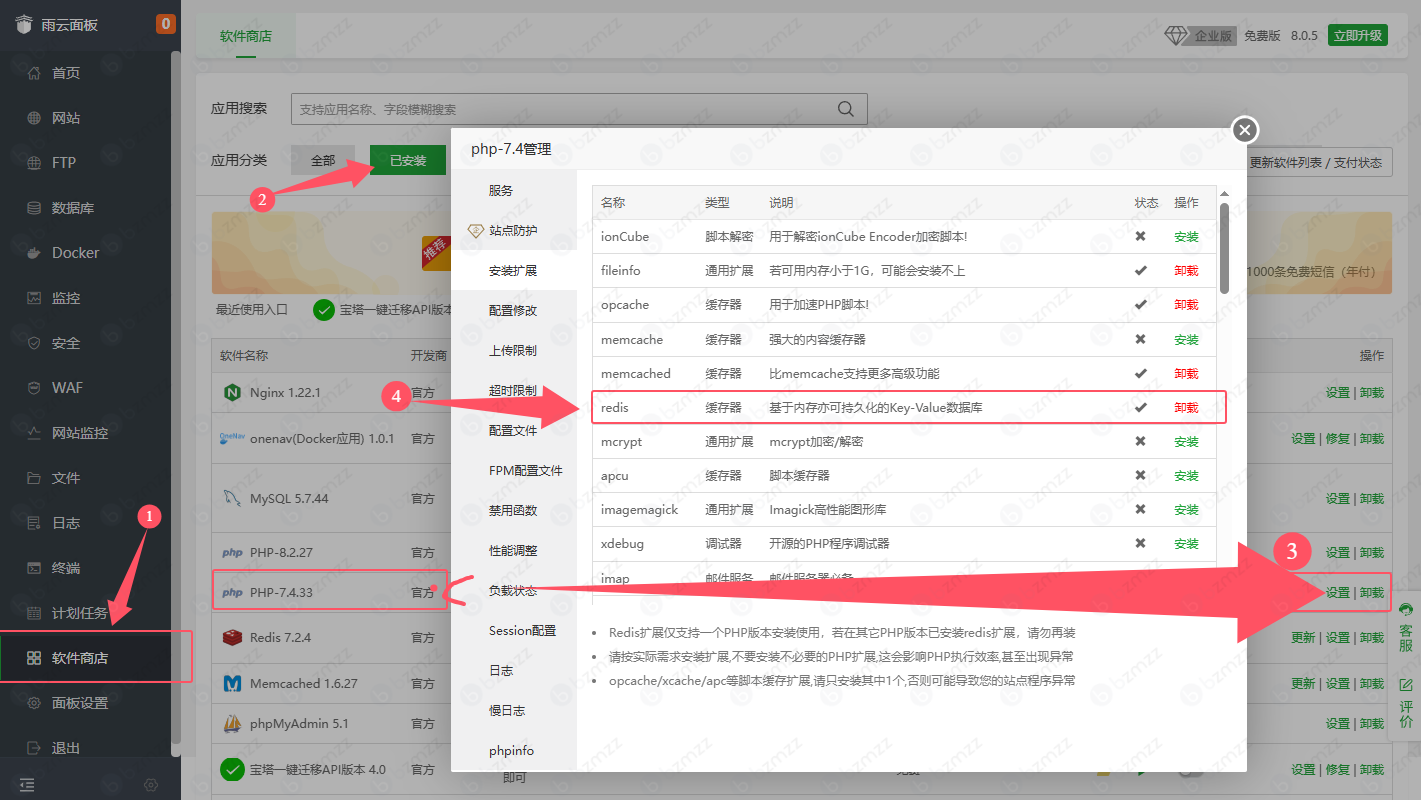Open 安装扩展 section in PHP dialog
This screenshot has width=1421, height=800.
point(513,271)
